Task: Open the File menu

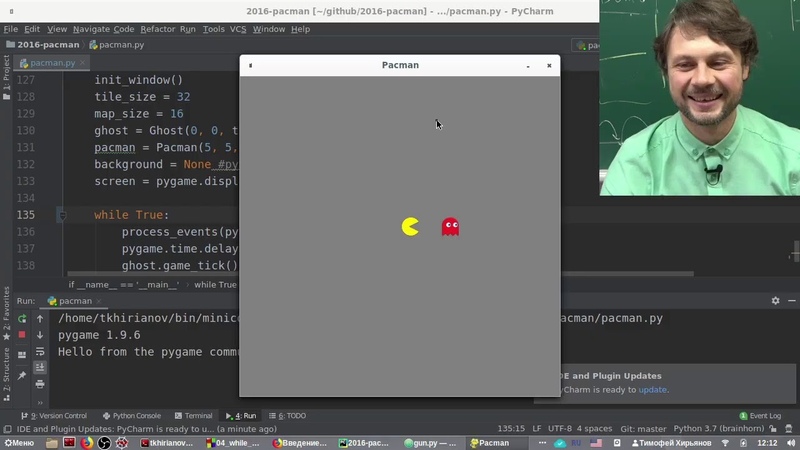Action: (10, 29)
